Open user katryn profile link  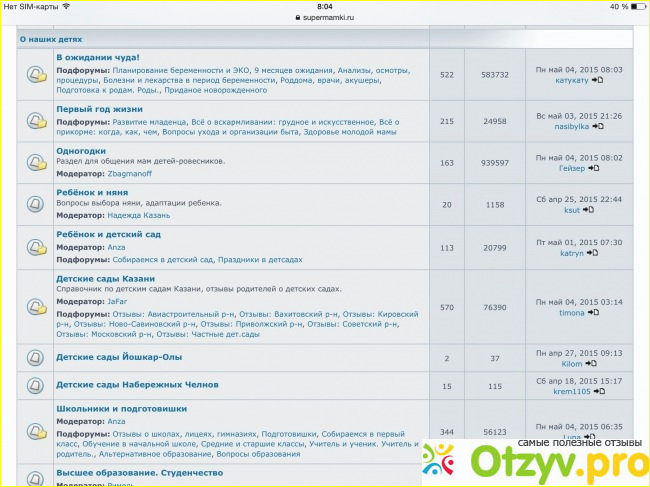pyautogui.click(x=571, y=253)
